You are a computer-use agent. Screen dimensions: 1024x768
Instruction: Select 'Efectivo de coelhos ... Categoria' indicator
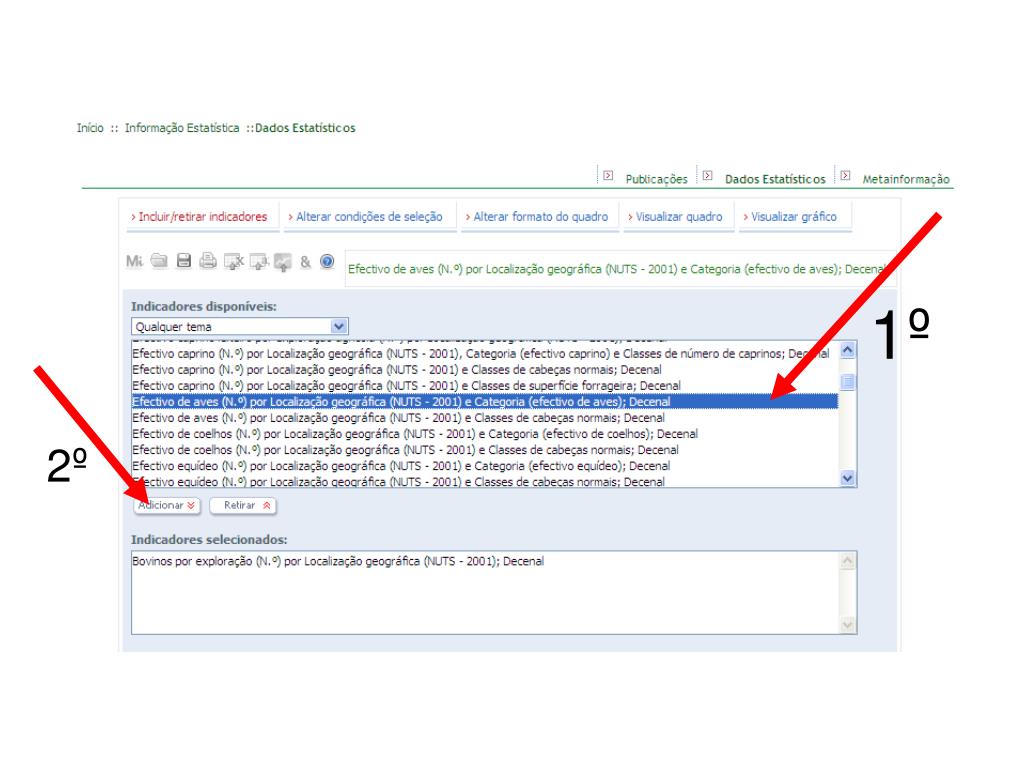(415, 434)
